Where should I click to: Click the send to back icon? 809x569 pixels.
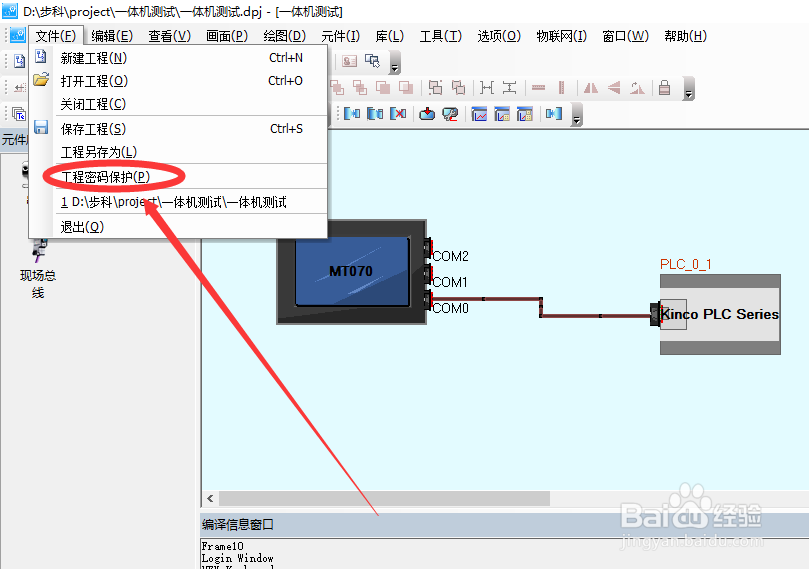point(360,88)
